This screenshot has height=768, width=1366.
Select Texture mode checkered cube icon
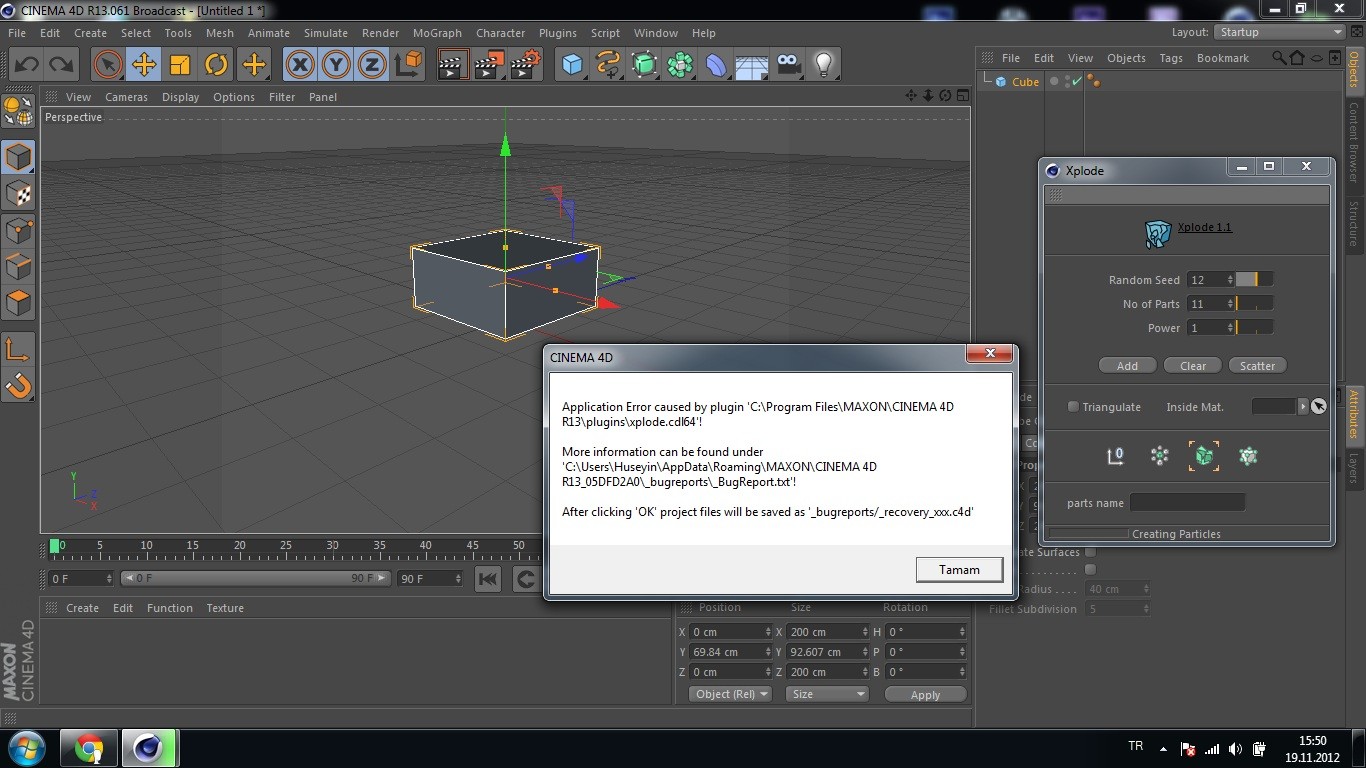click(18, 193)
